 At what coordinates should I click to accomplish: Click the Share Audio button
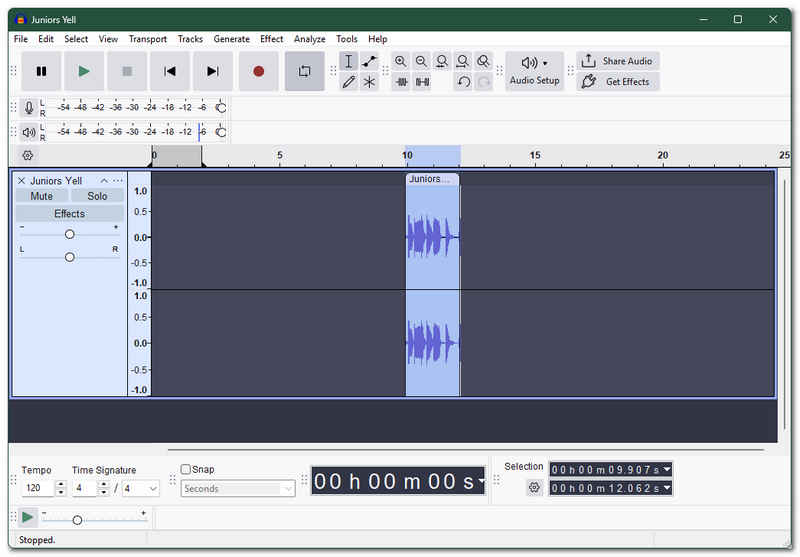(618, 61)
